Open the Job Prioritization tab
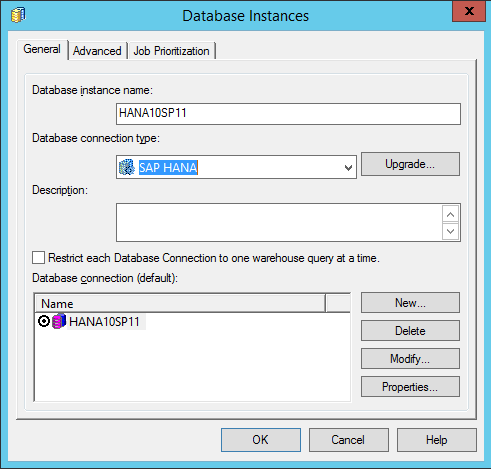The width and height of the screenshot is (491, 470). point(171,51)
